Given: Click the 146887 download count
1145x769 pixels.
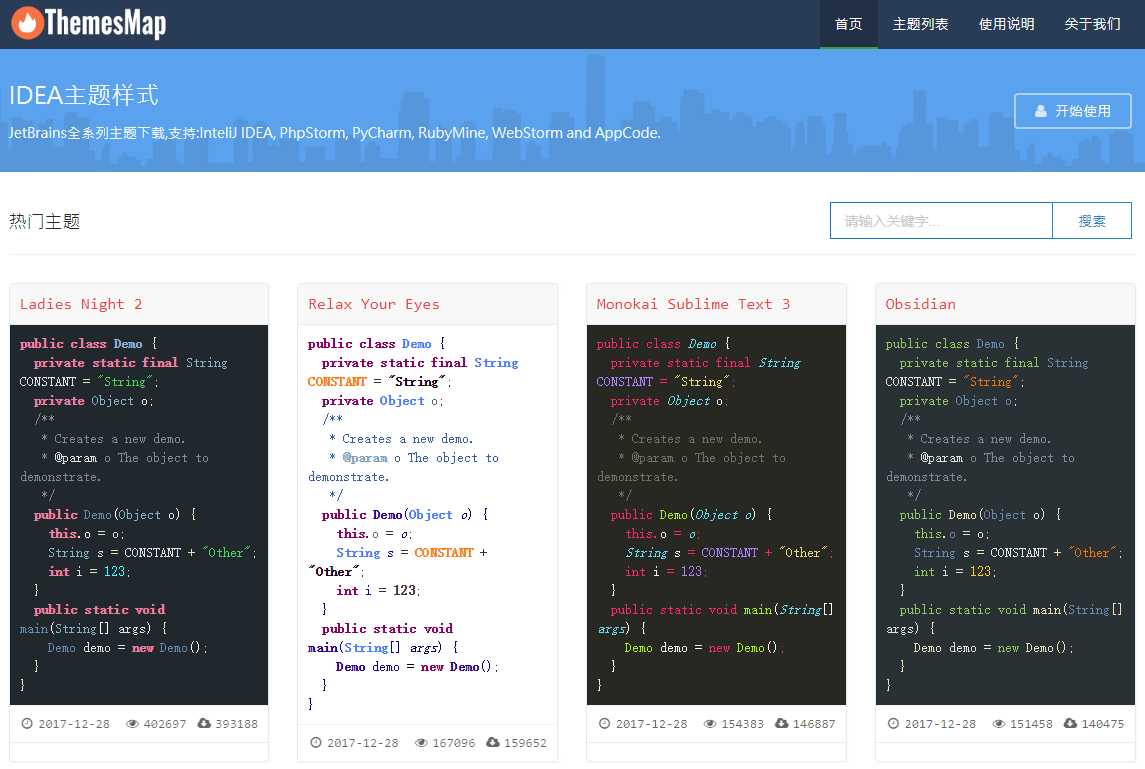Looking at the screenshot, I should click(814, 724).
